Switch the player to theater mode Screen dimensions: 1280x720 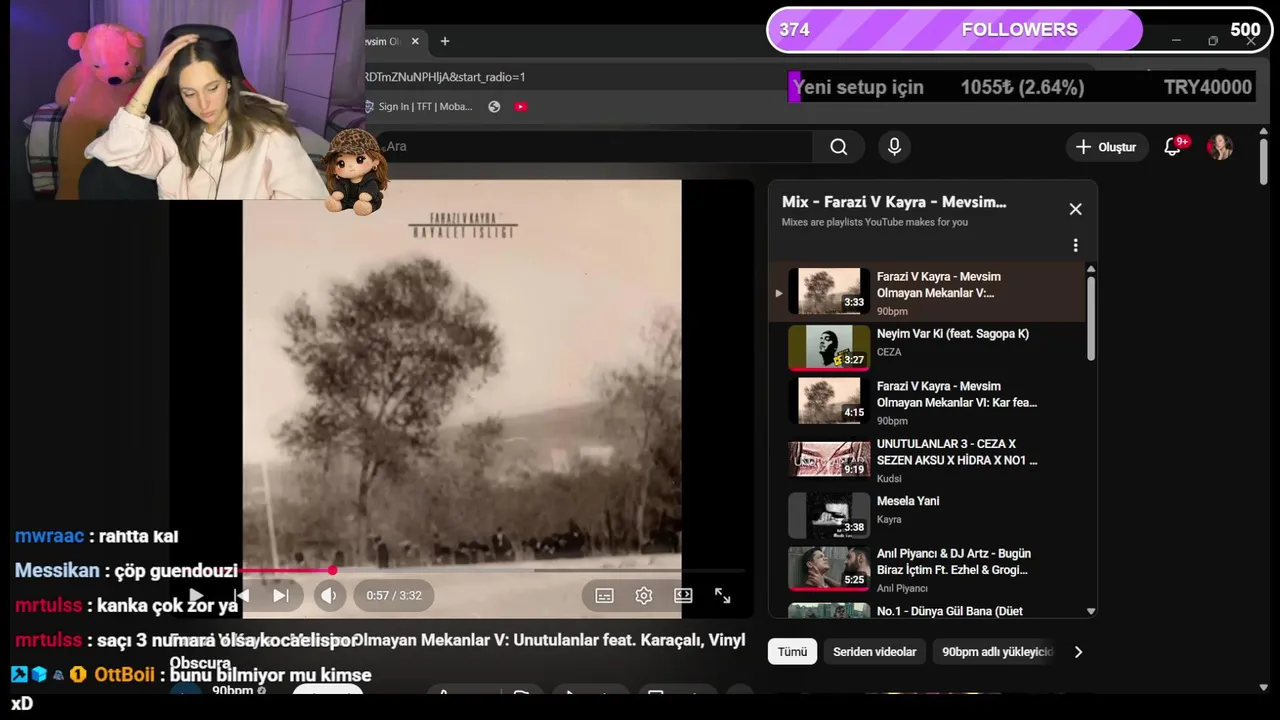tap(683, 596)
